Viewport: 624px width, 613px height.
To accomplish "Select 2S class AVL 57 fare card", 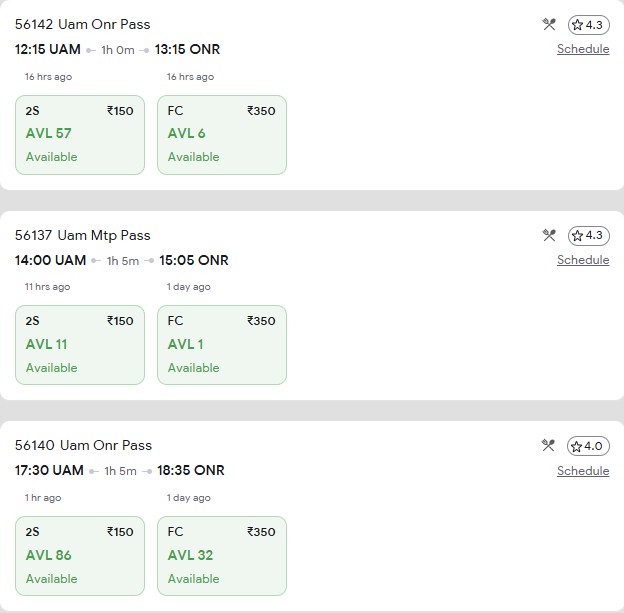I will coord(80,134).
